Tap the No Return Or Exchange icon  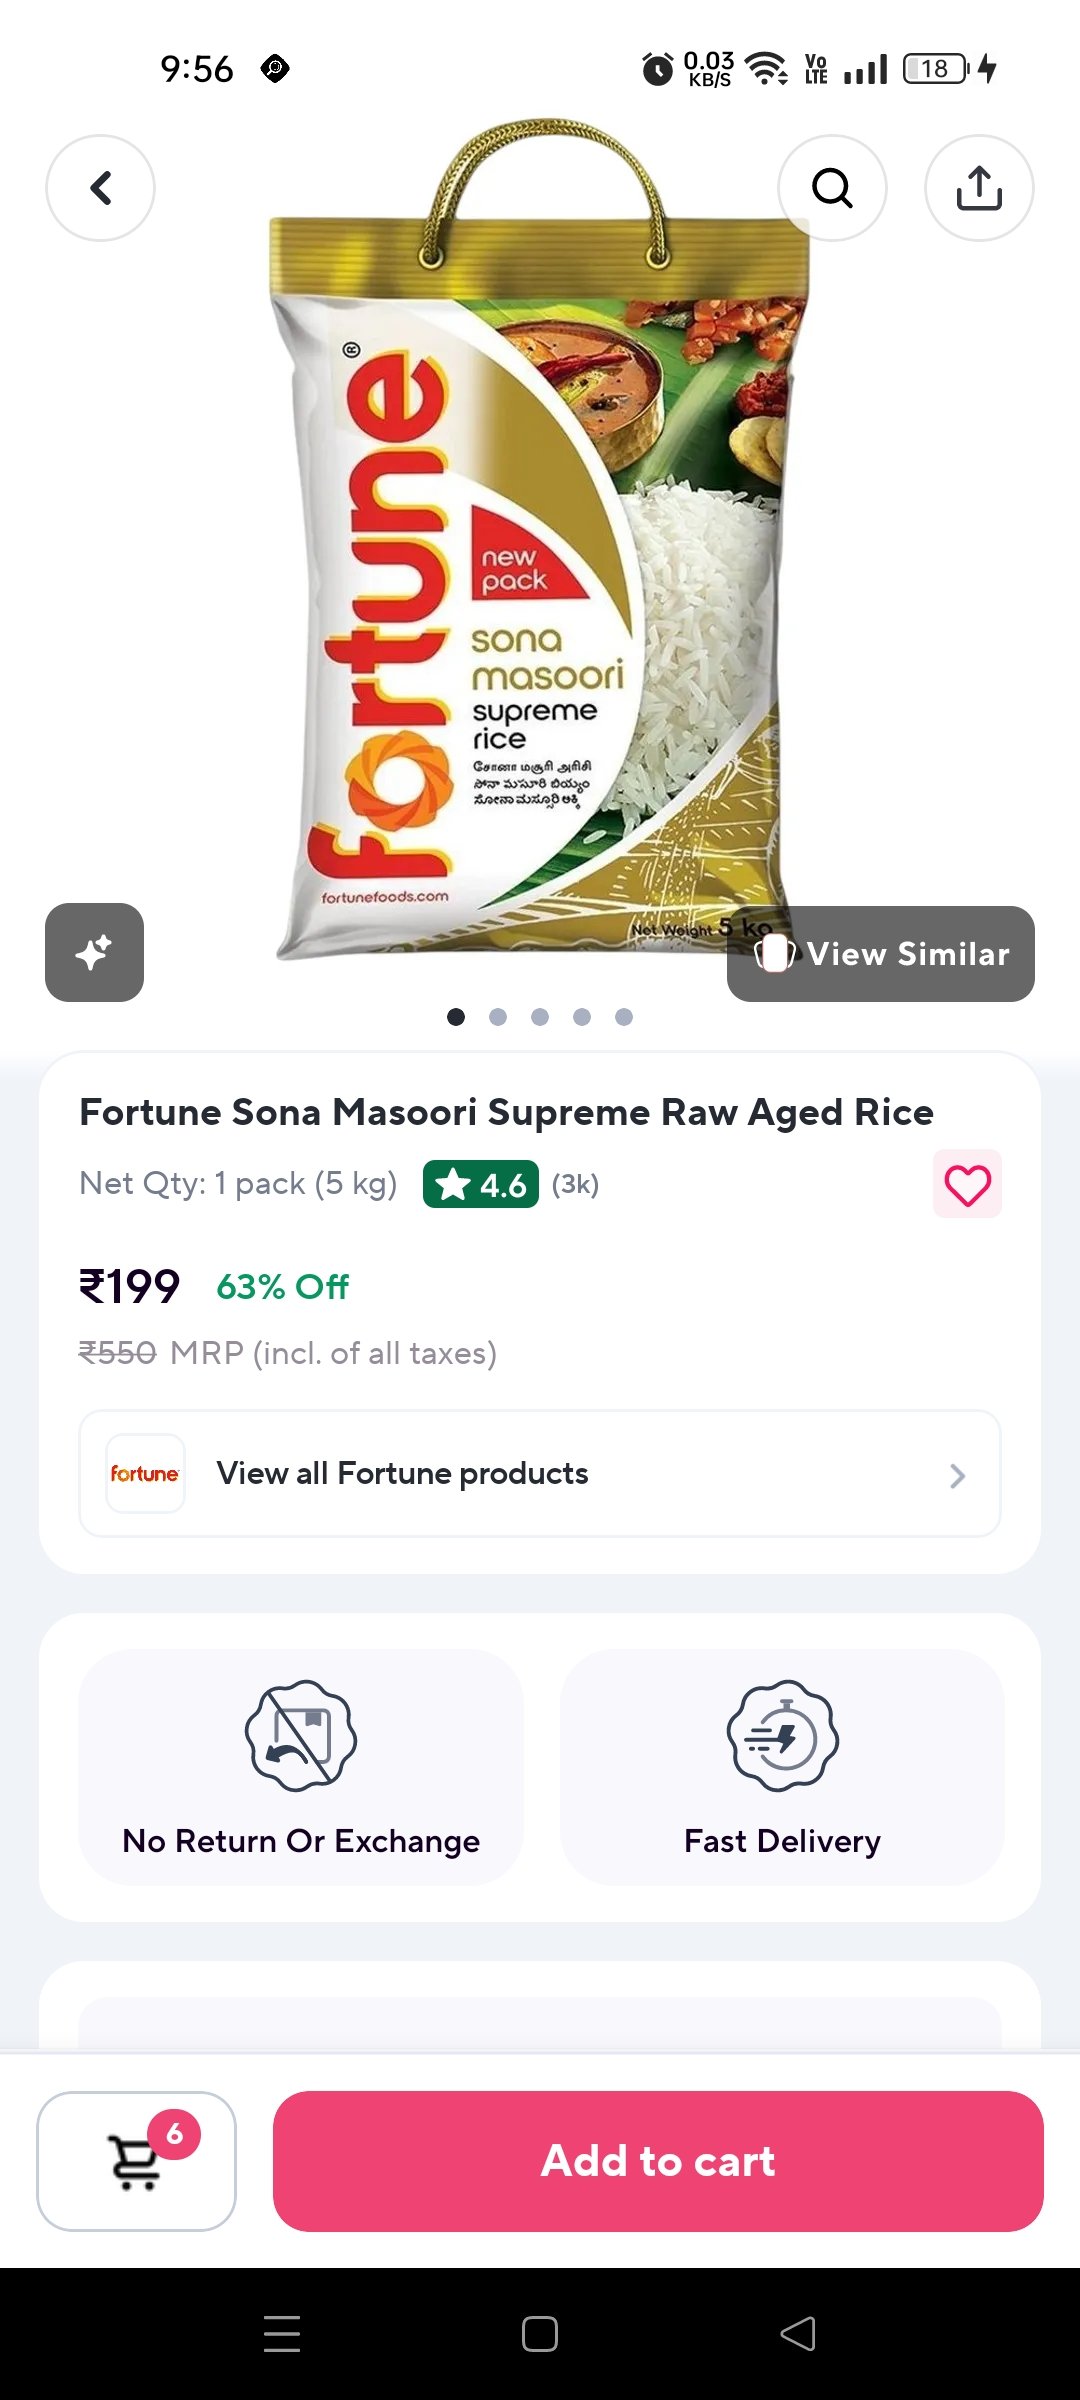(301, 1736)
